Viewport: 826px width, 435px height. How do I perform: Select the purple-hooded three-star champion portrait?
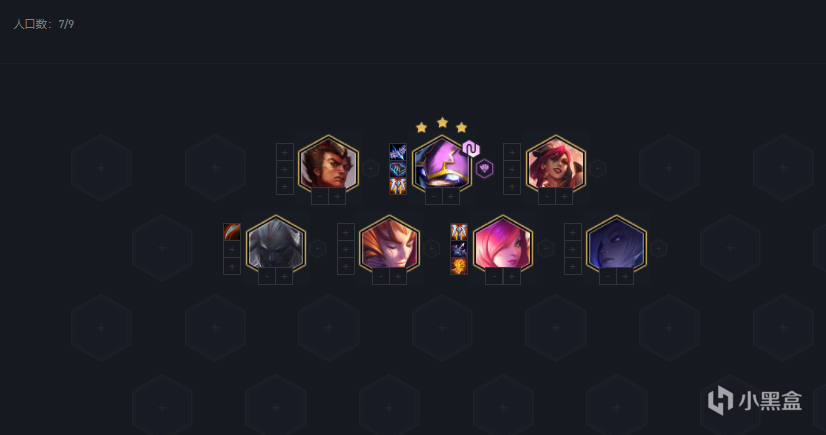click(441, 166)
